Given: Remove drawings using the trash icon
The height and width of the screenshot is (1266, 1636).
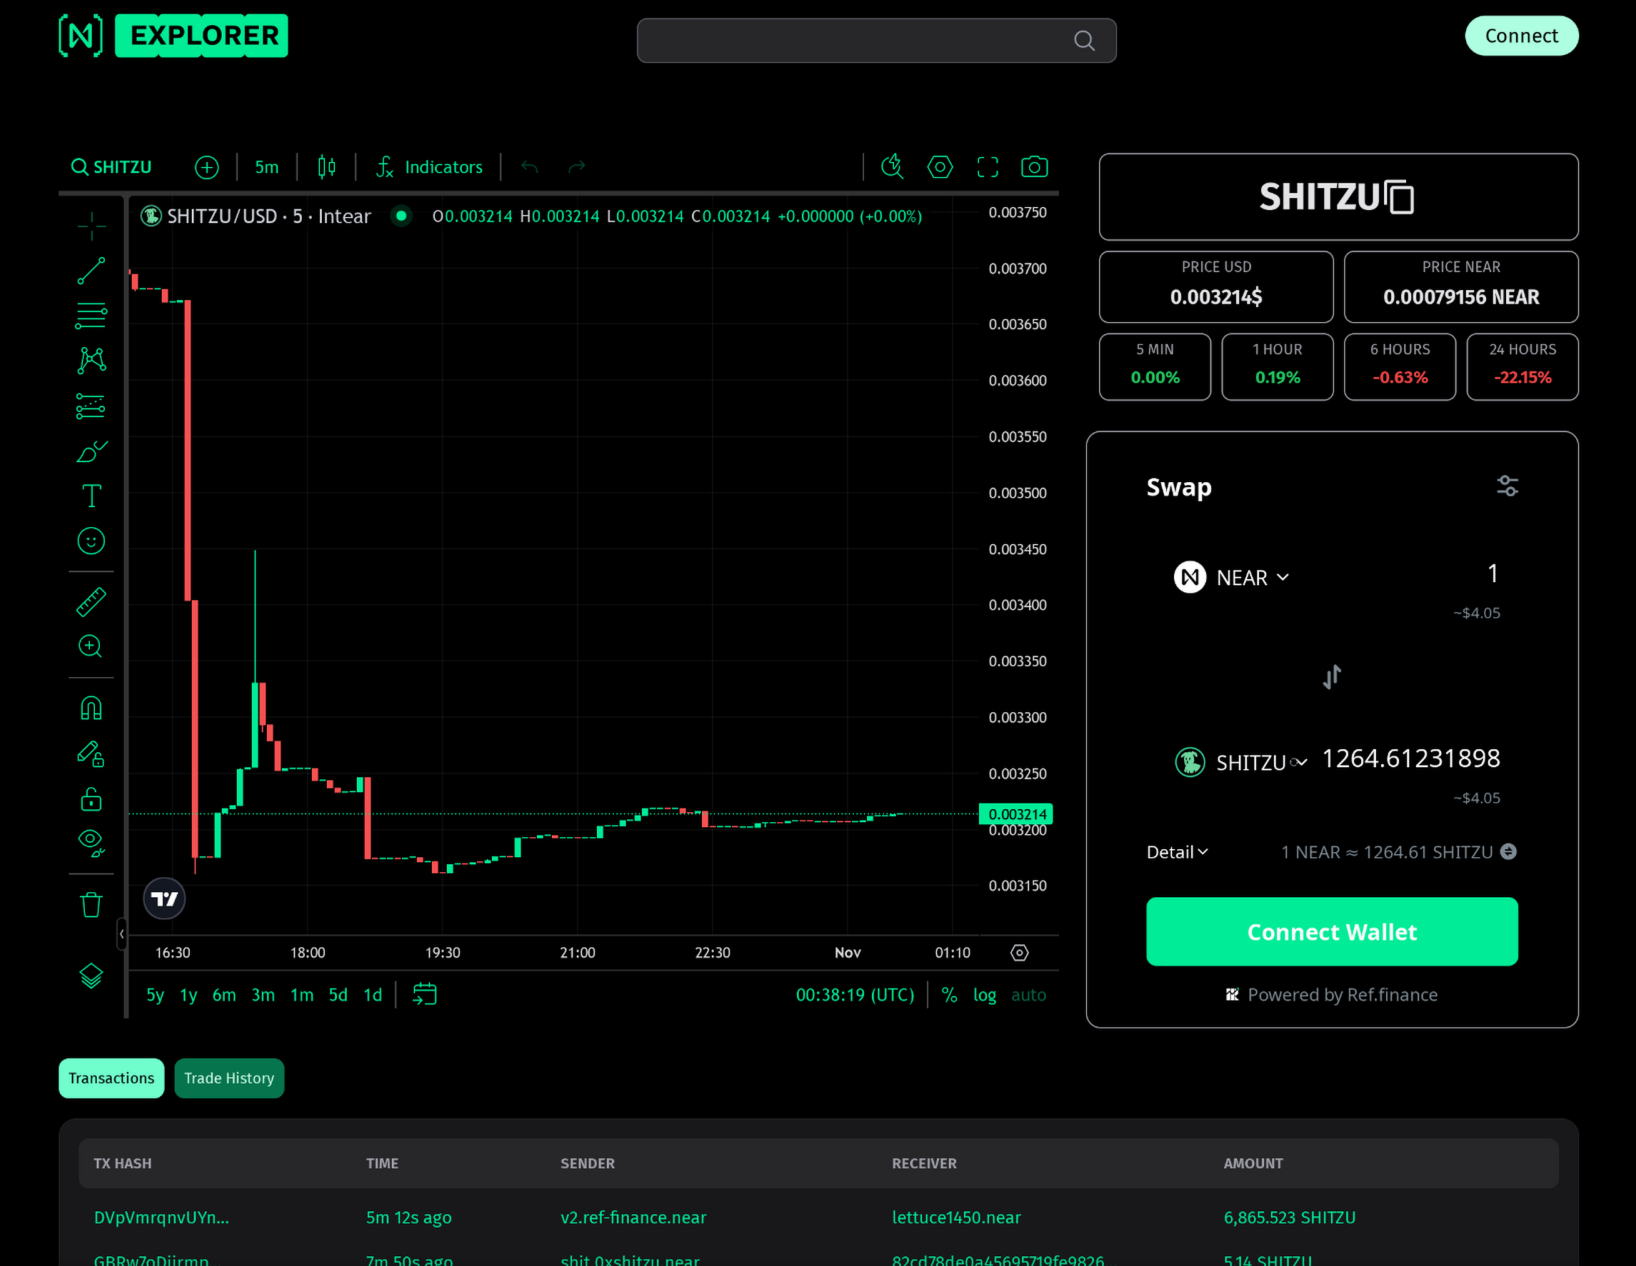Looking at the screenshot, I should [91, 904].
